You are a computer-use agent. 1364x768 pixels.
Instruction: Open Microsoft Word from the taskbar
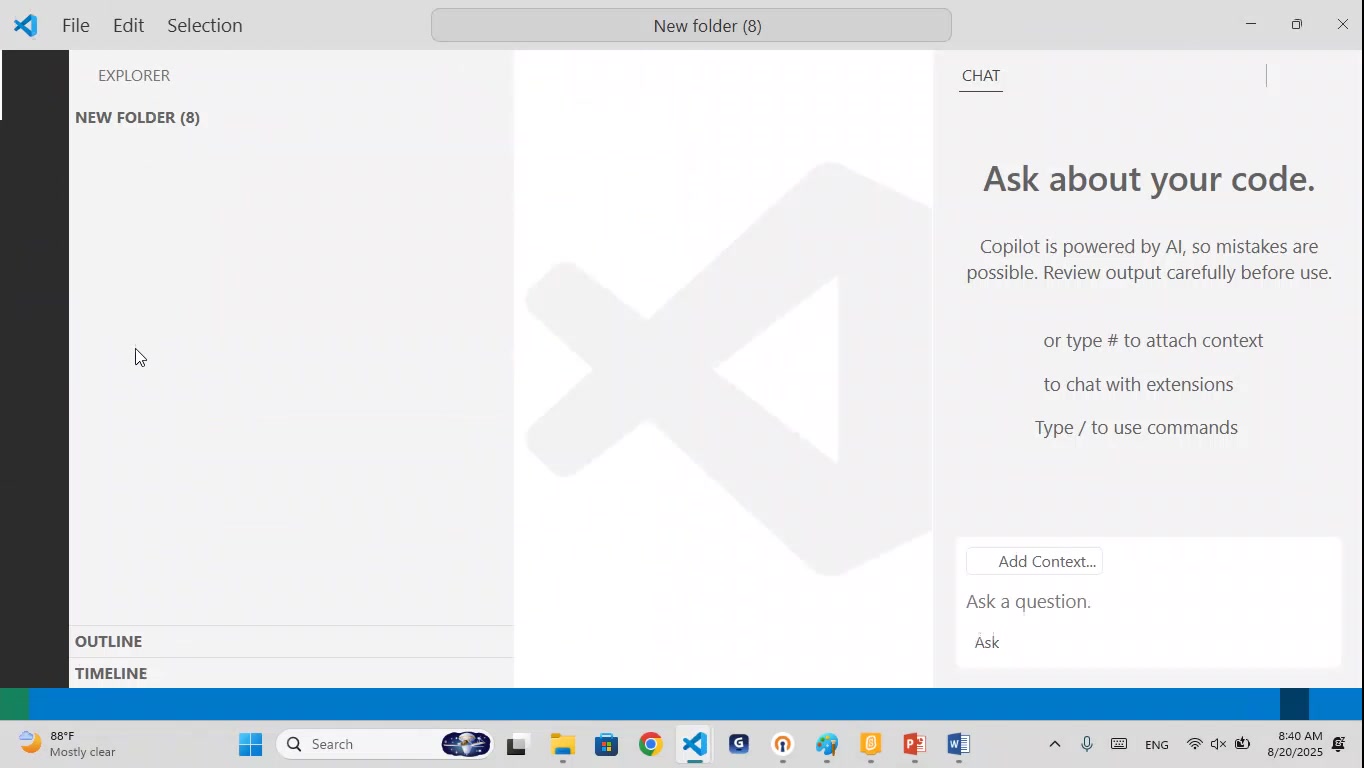coord(959,744)
